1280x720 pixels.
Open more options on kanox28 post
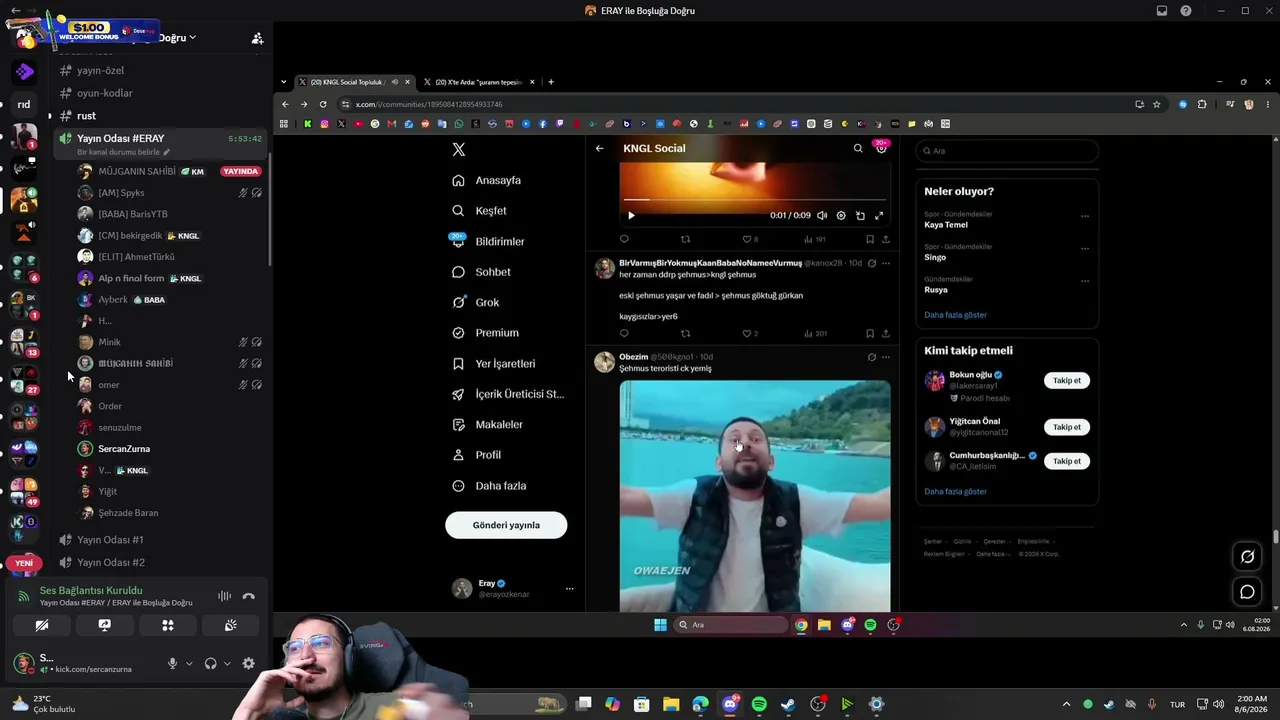[x=885, y=263]
